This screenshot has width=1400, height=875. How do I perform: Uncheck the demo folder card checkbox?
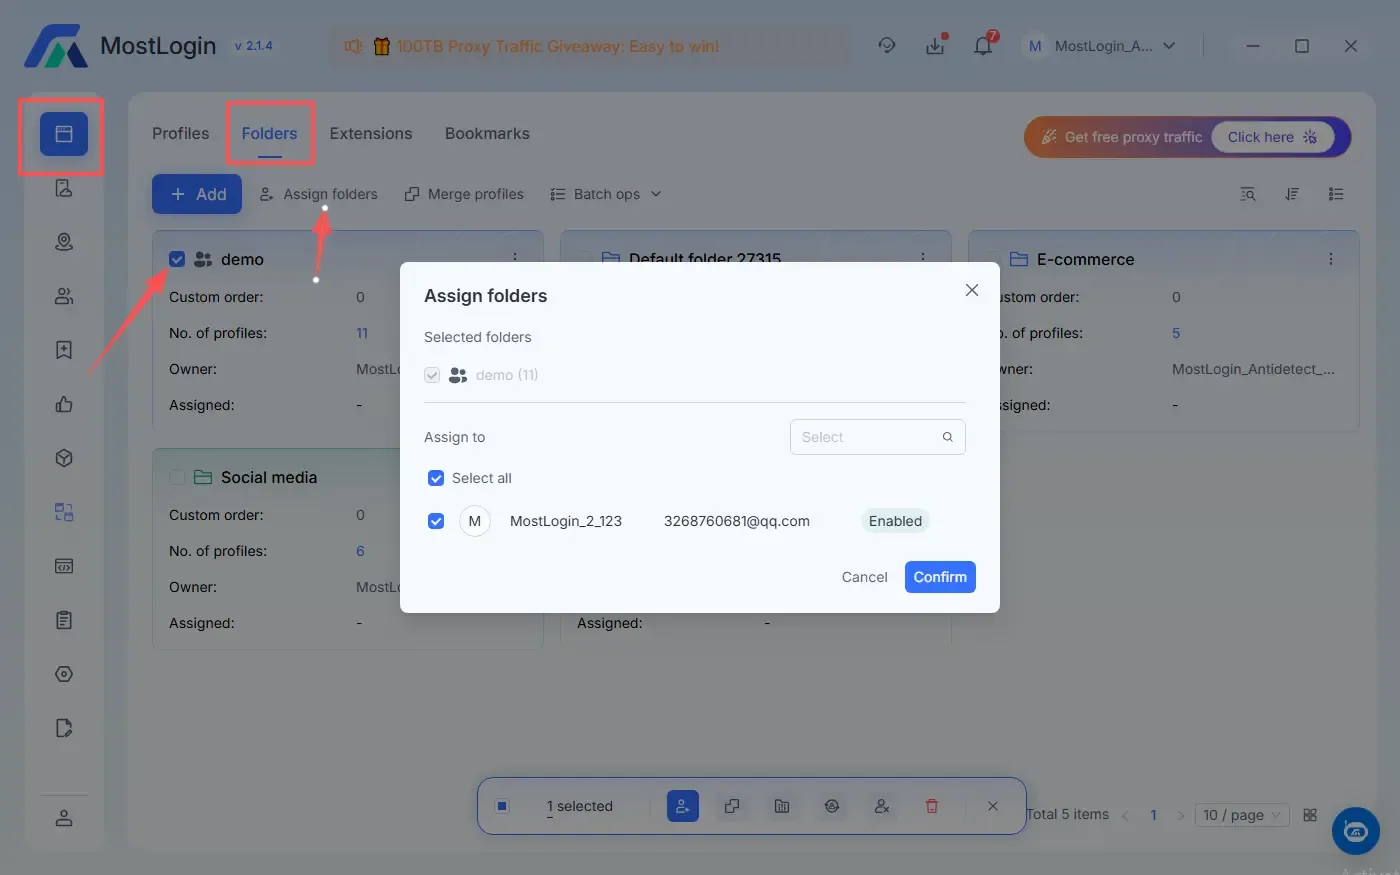[x=177, y=259]
